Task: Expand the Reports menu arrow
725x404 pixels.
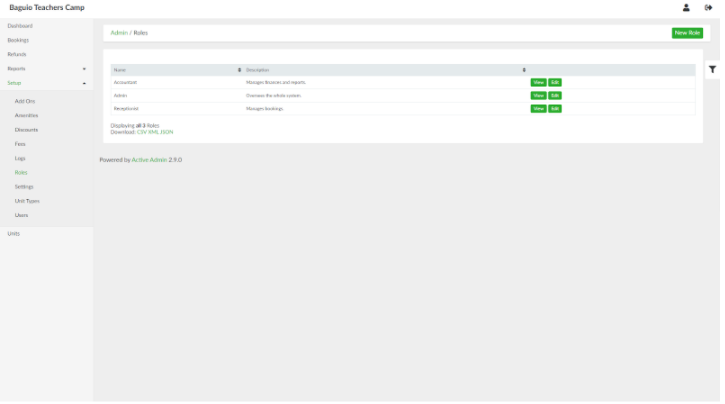Action: click(84, 69)
